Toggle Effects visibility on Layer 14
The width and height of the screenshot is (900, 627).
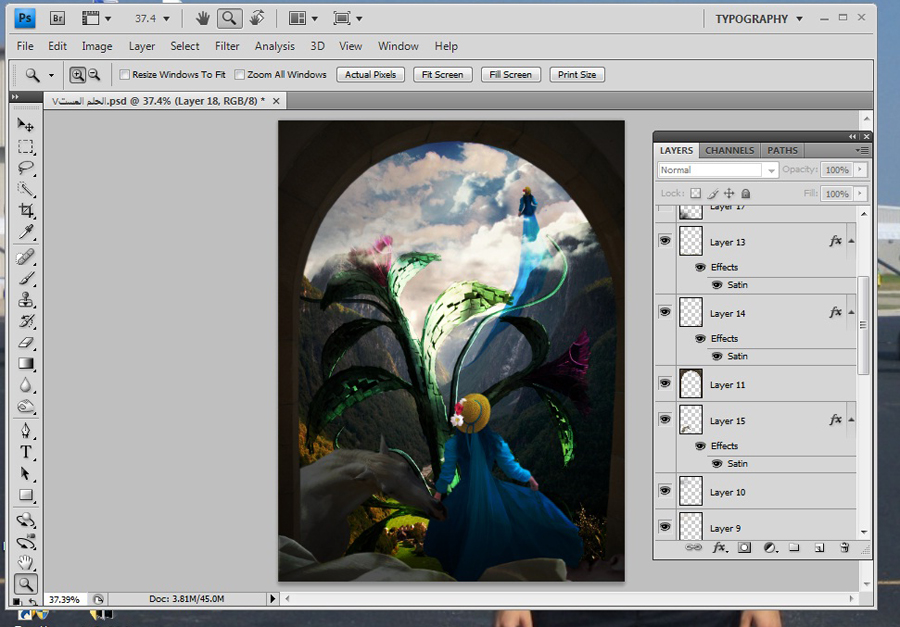point(700,339)
